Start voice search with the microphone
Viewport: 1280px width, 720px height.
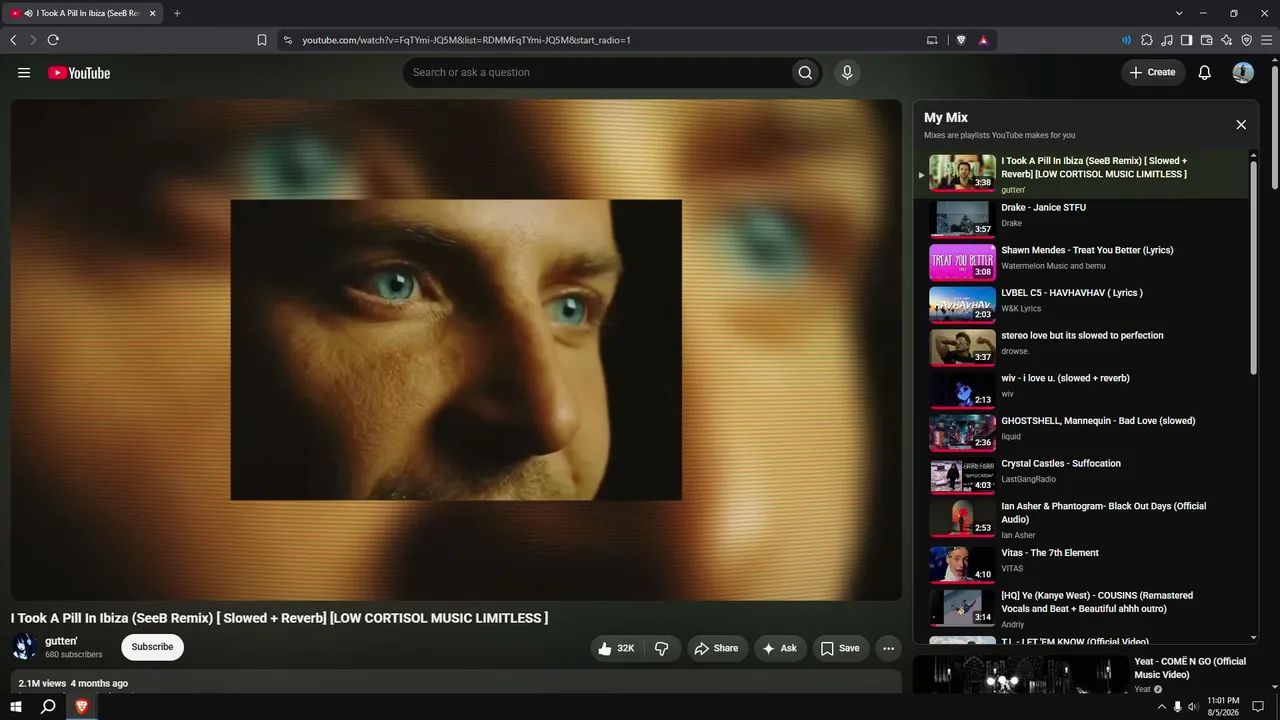pos(847,72)
